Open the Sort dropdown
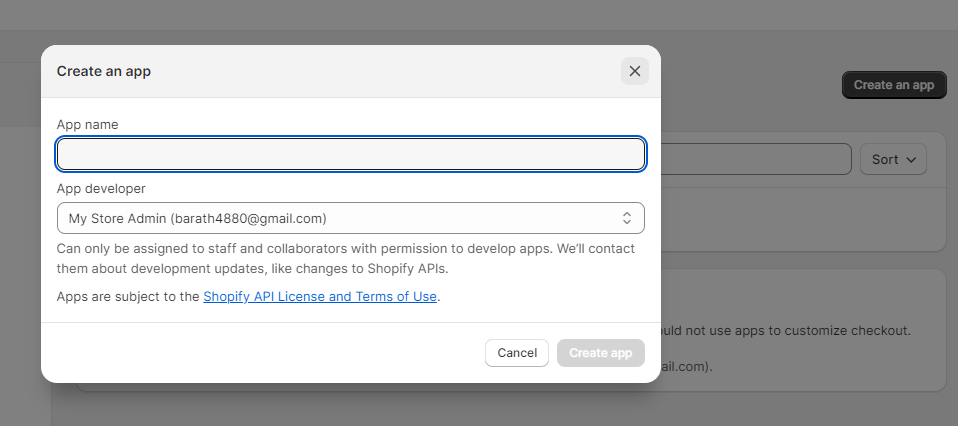 [893, 159]
